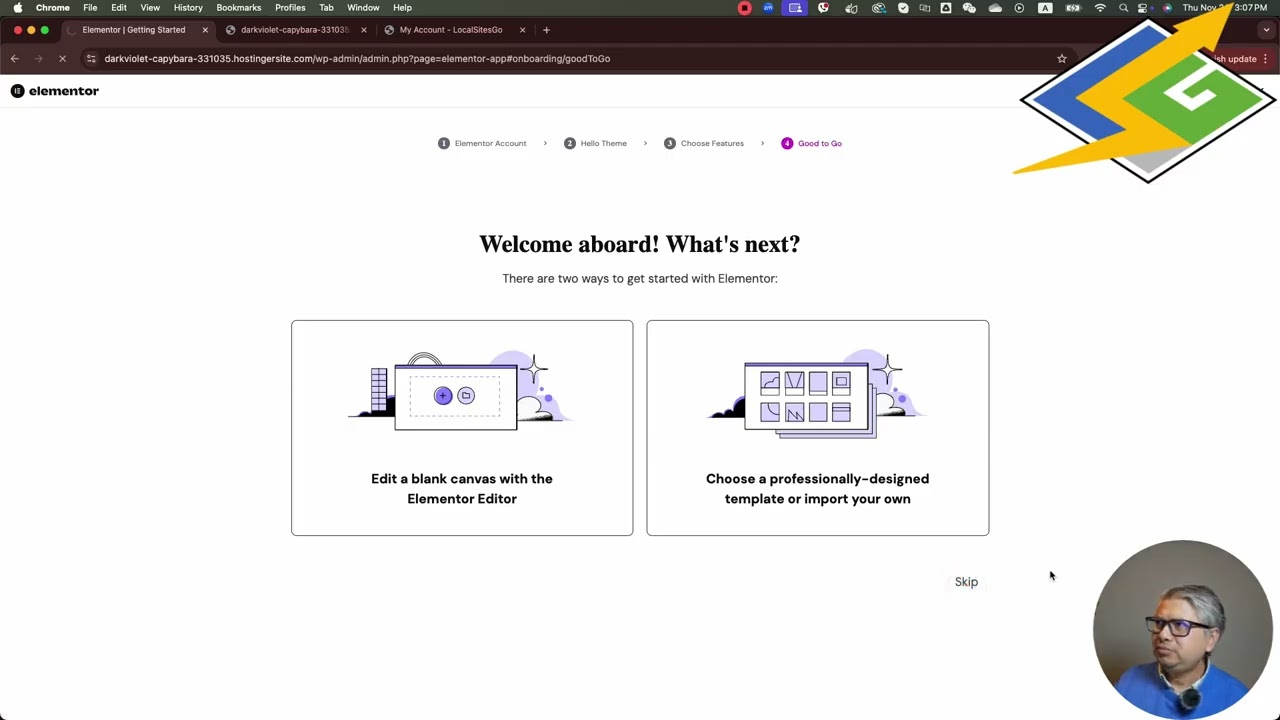Open the Help menu

402,7
